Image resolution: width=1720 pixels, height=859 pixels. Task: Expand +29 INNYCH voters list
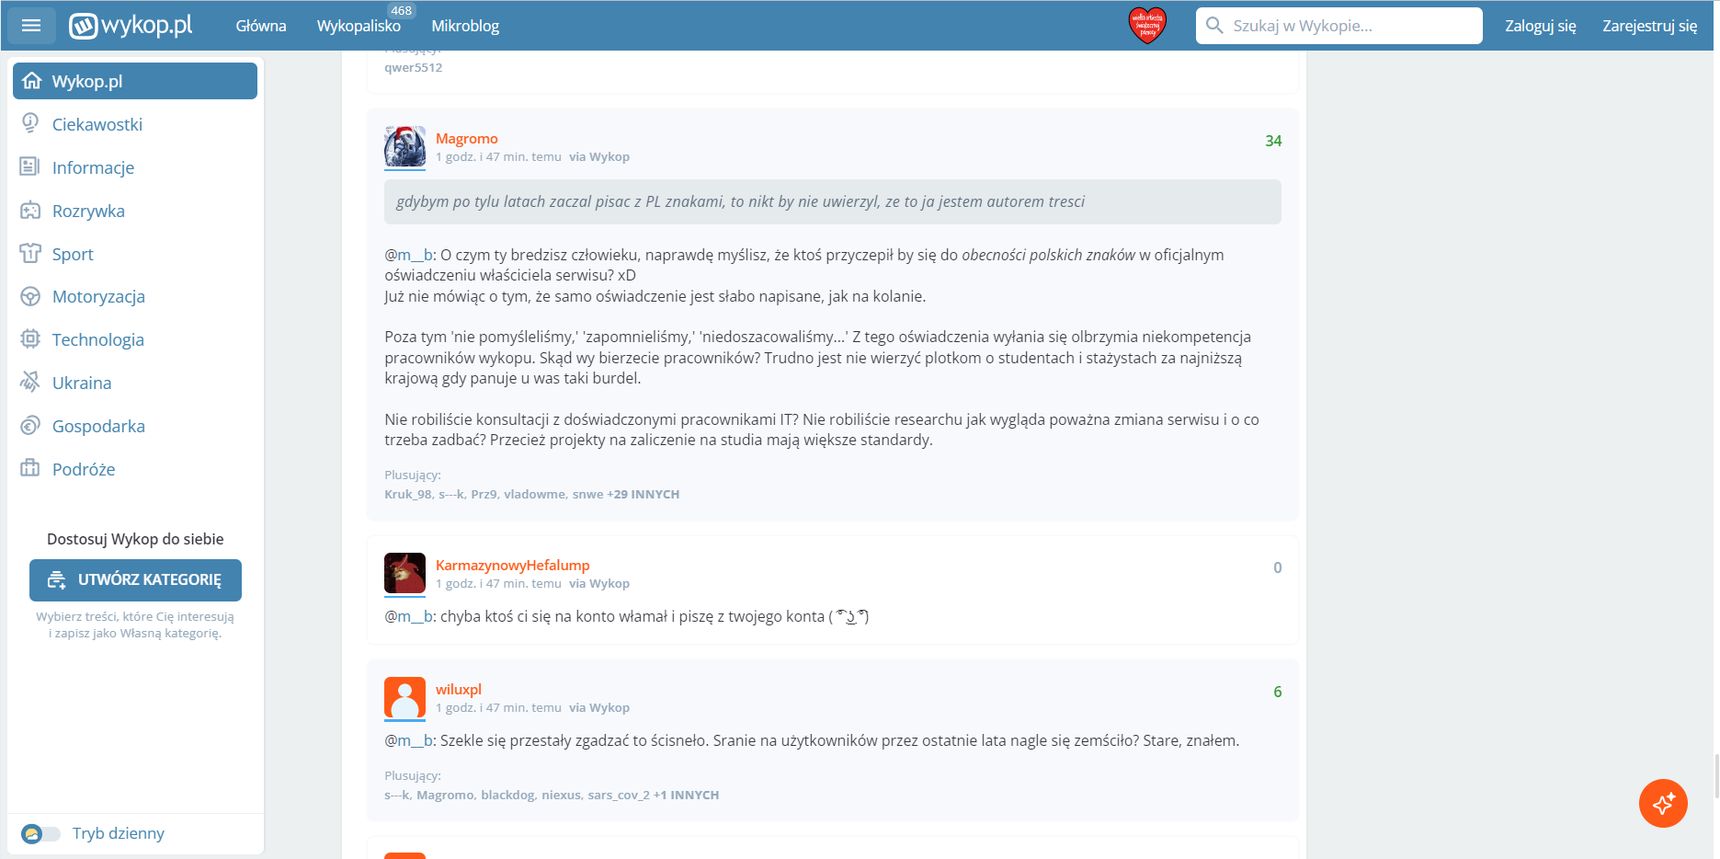click(643, 494)
